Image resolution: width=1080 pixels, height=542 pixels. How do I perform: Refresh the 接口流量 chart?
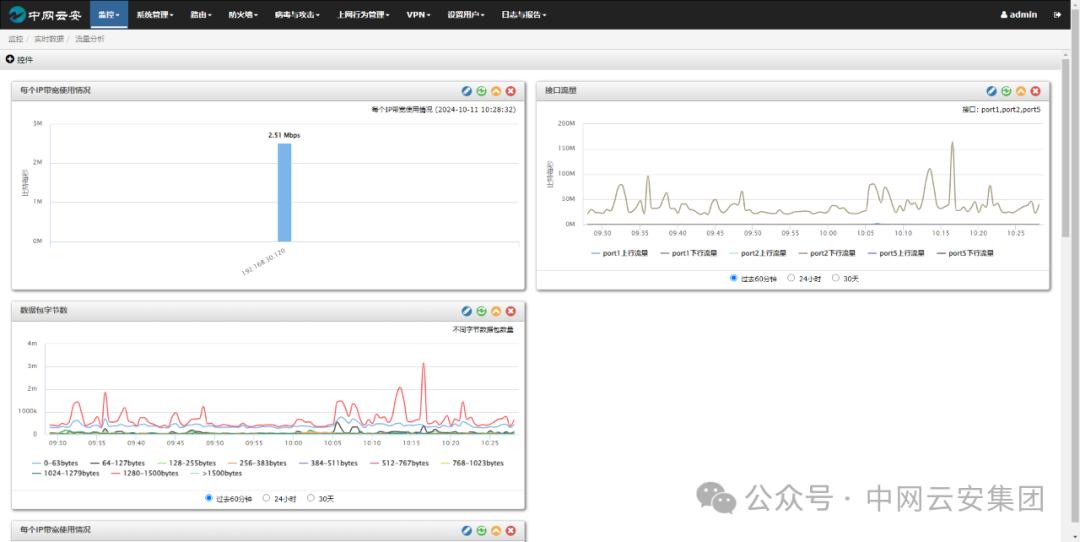[x=1007, y=91]
